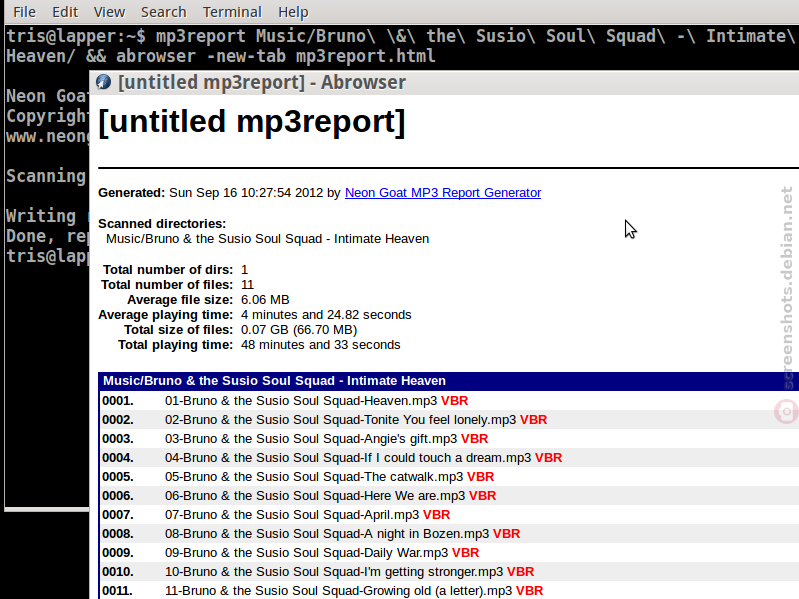
Task: Click the Abrowser window title text
Action: (262, 82)
